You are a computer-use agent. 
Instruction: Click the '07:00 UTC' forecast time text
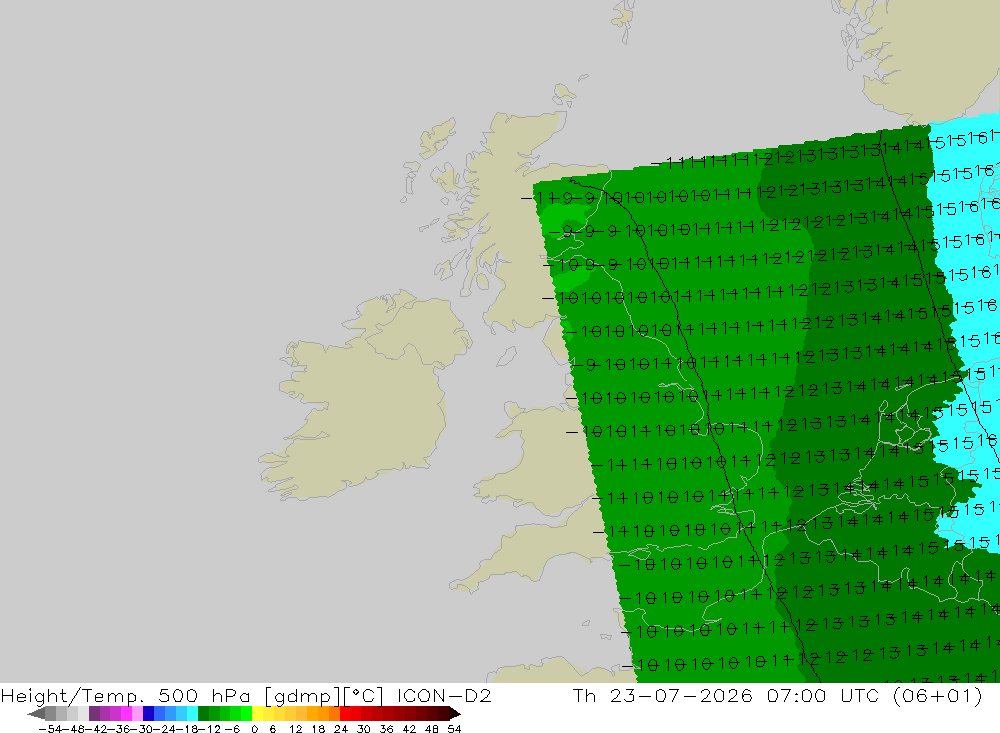tap(825, 695)
